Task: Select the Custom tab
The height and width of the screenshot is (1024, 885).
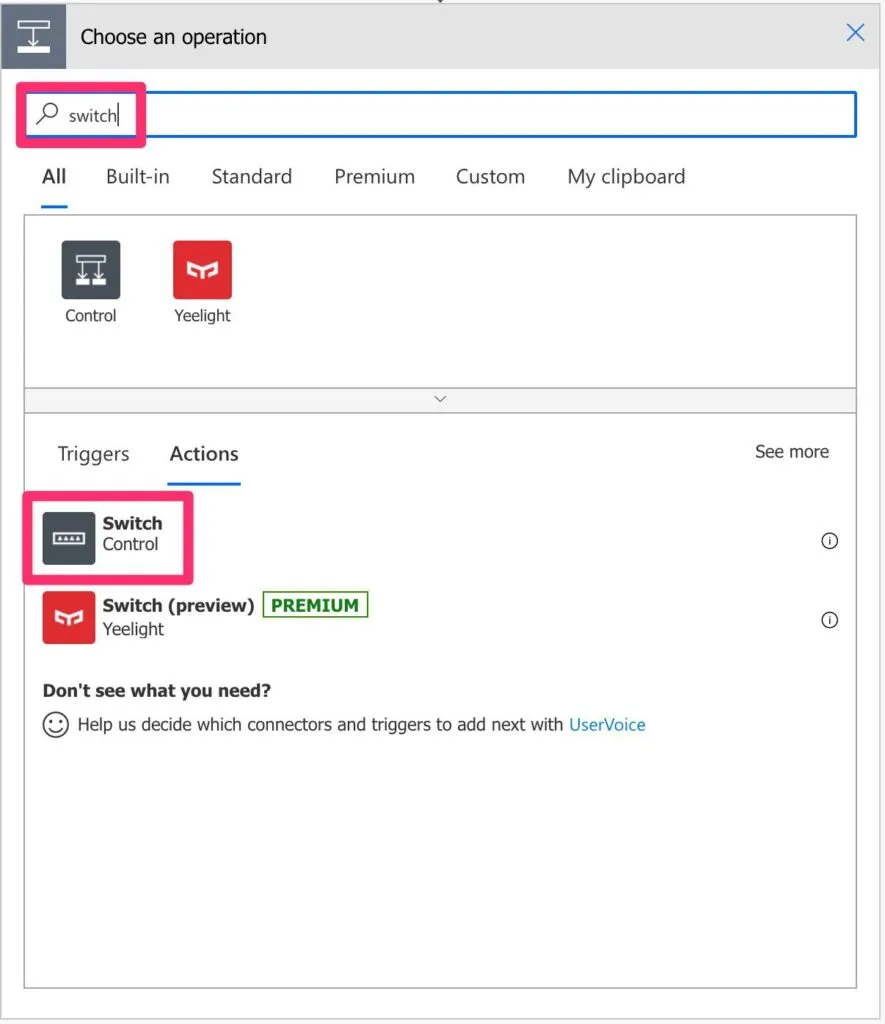Action: [490, 177]
